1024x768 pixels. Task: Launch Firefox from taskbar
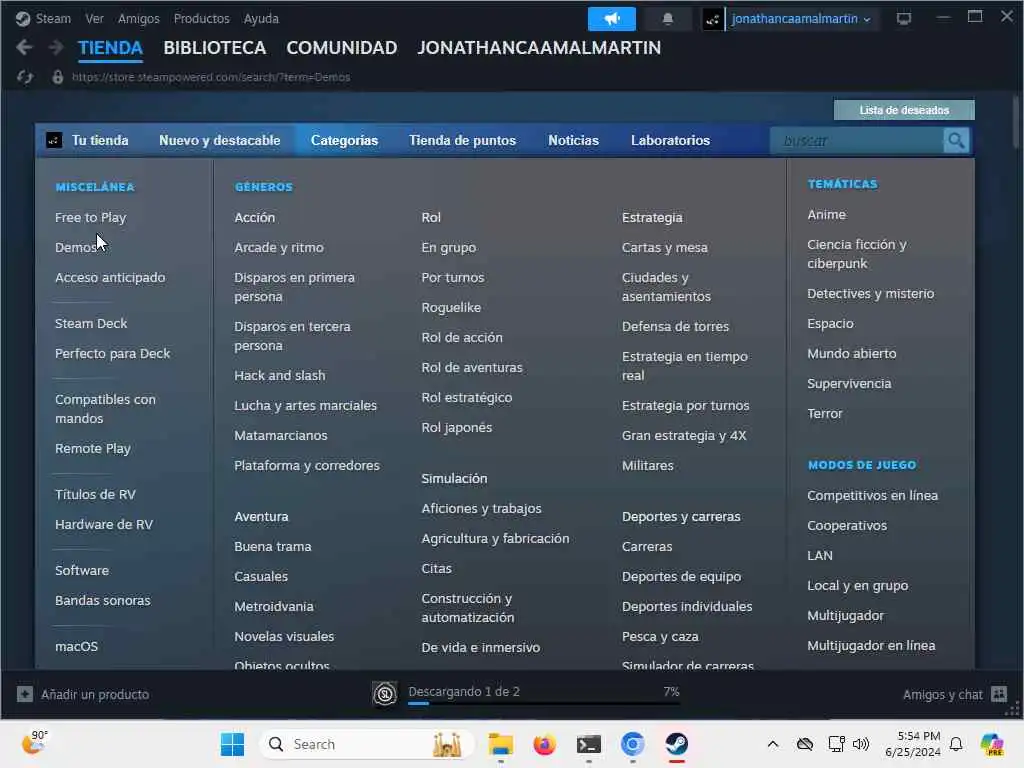point(544,744)
